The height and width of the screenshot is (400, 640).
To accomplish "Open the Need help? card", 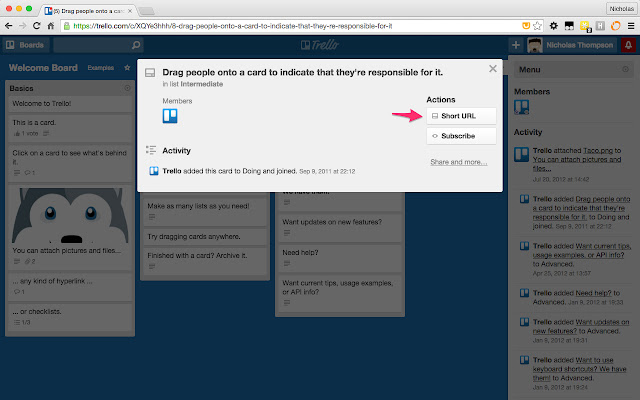I will pyautogui.click(x=340, y=257).
